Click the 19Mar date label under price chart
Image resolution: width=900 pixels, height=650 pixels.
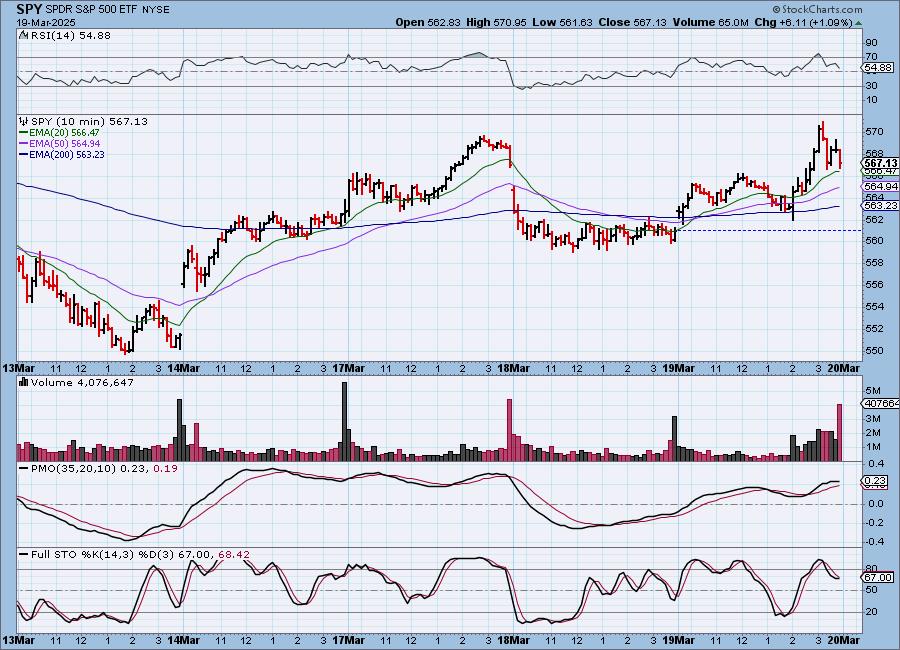click(x=678, y=368)
